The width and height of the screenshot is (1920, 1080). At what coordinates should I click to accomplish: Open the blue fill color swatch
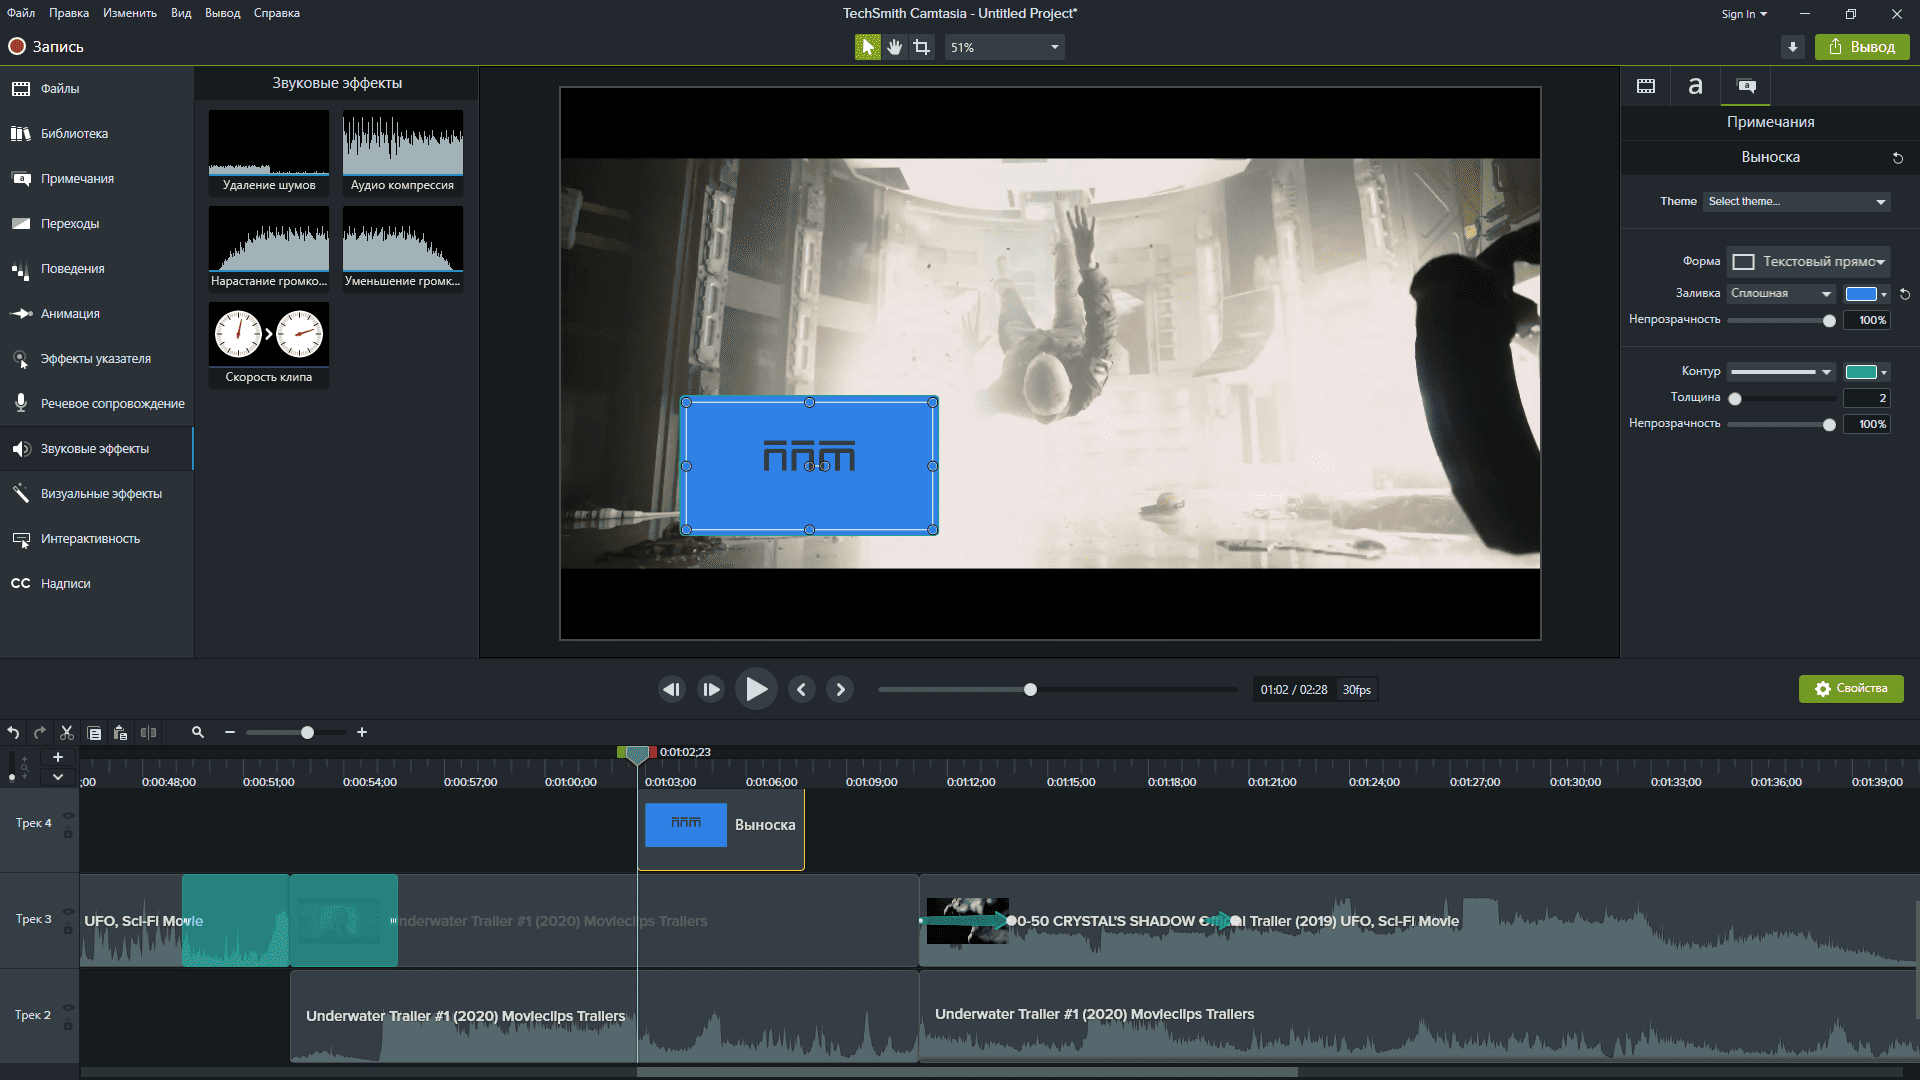point(1866,294)
